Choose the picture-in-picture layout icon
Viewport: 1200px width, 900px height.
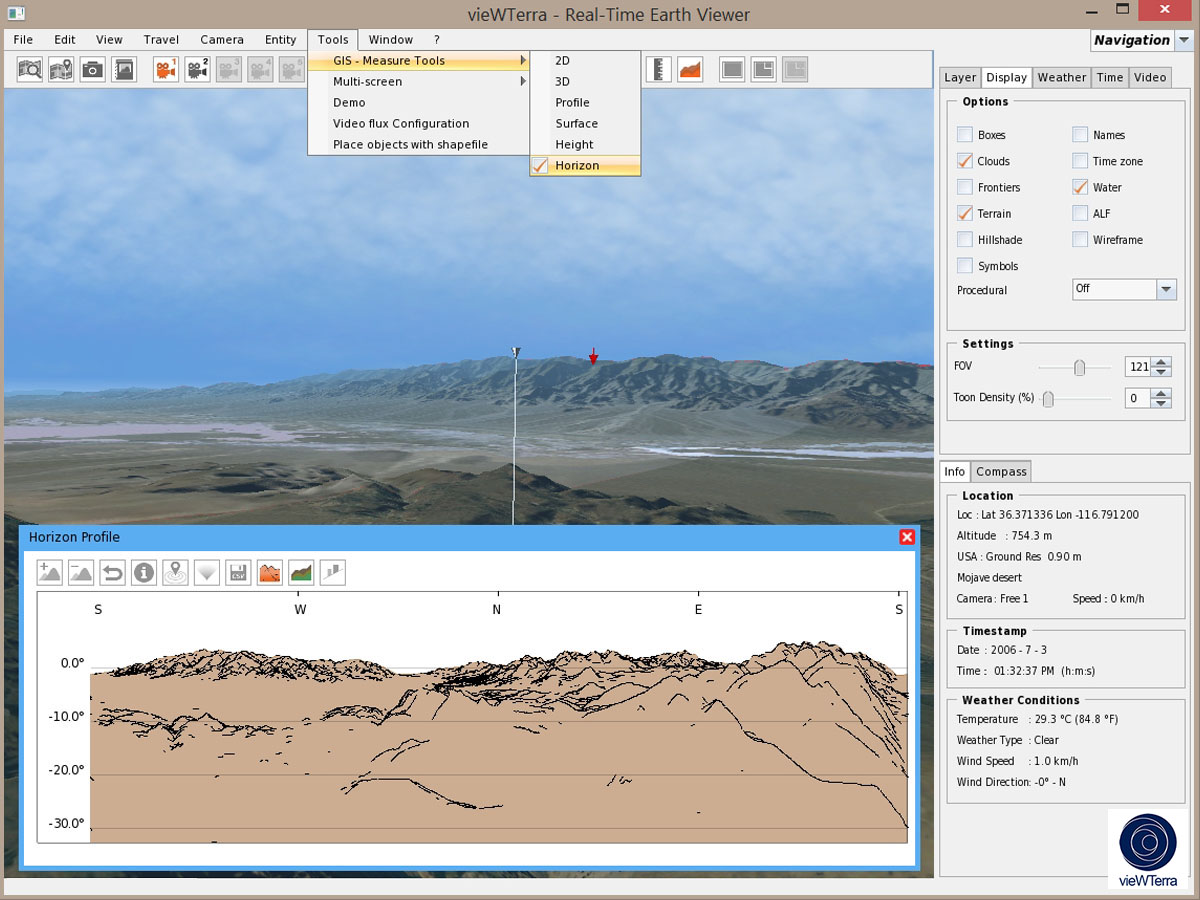pos(763,69)
